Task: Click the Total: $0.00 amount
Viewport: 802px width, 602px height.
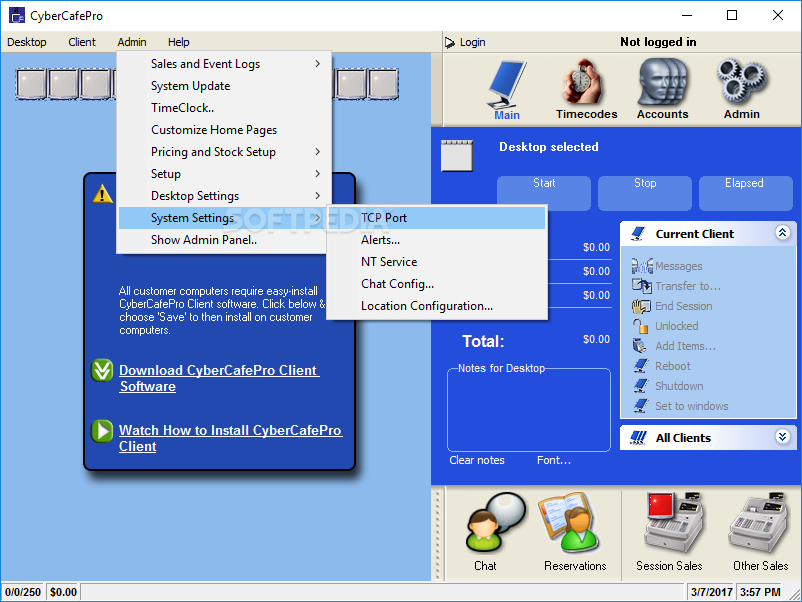Action: [596, 340]
